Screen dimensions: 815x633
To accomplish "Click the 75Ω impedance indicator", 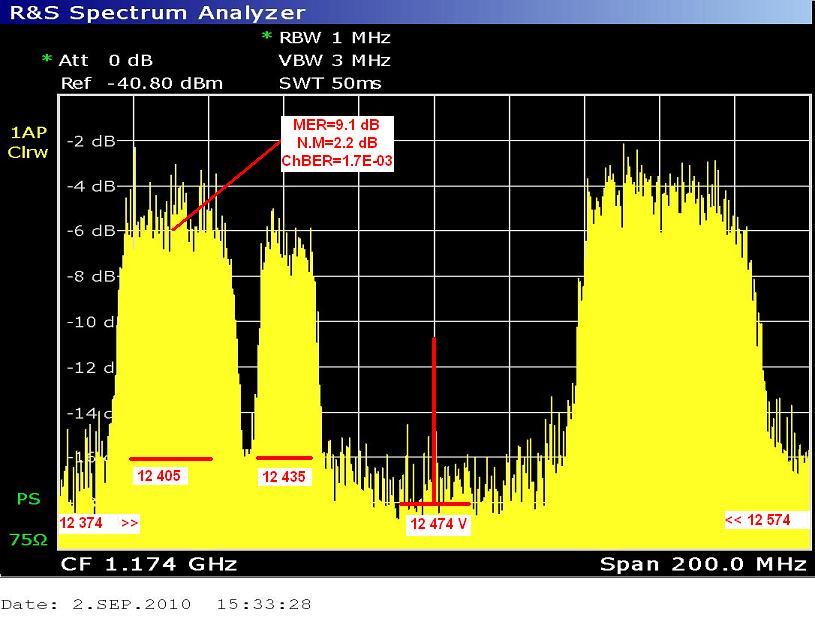I will [28, 540].
